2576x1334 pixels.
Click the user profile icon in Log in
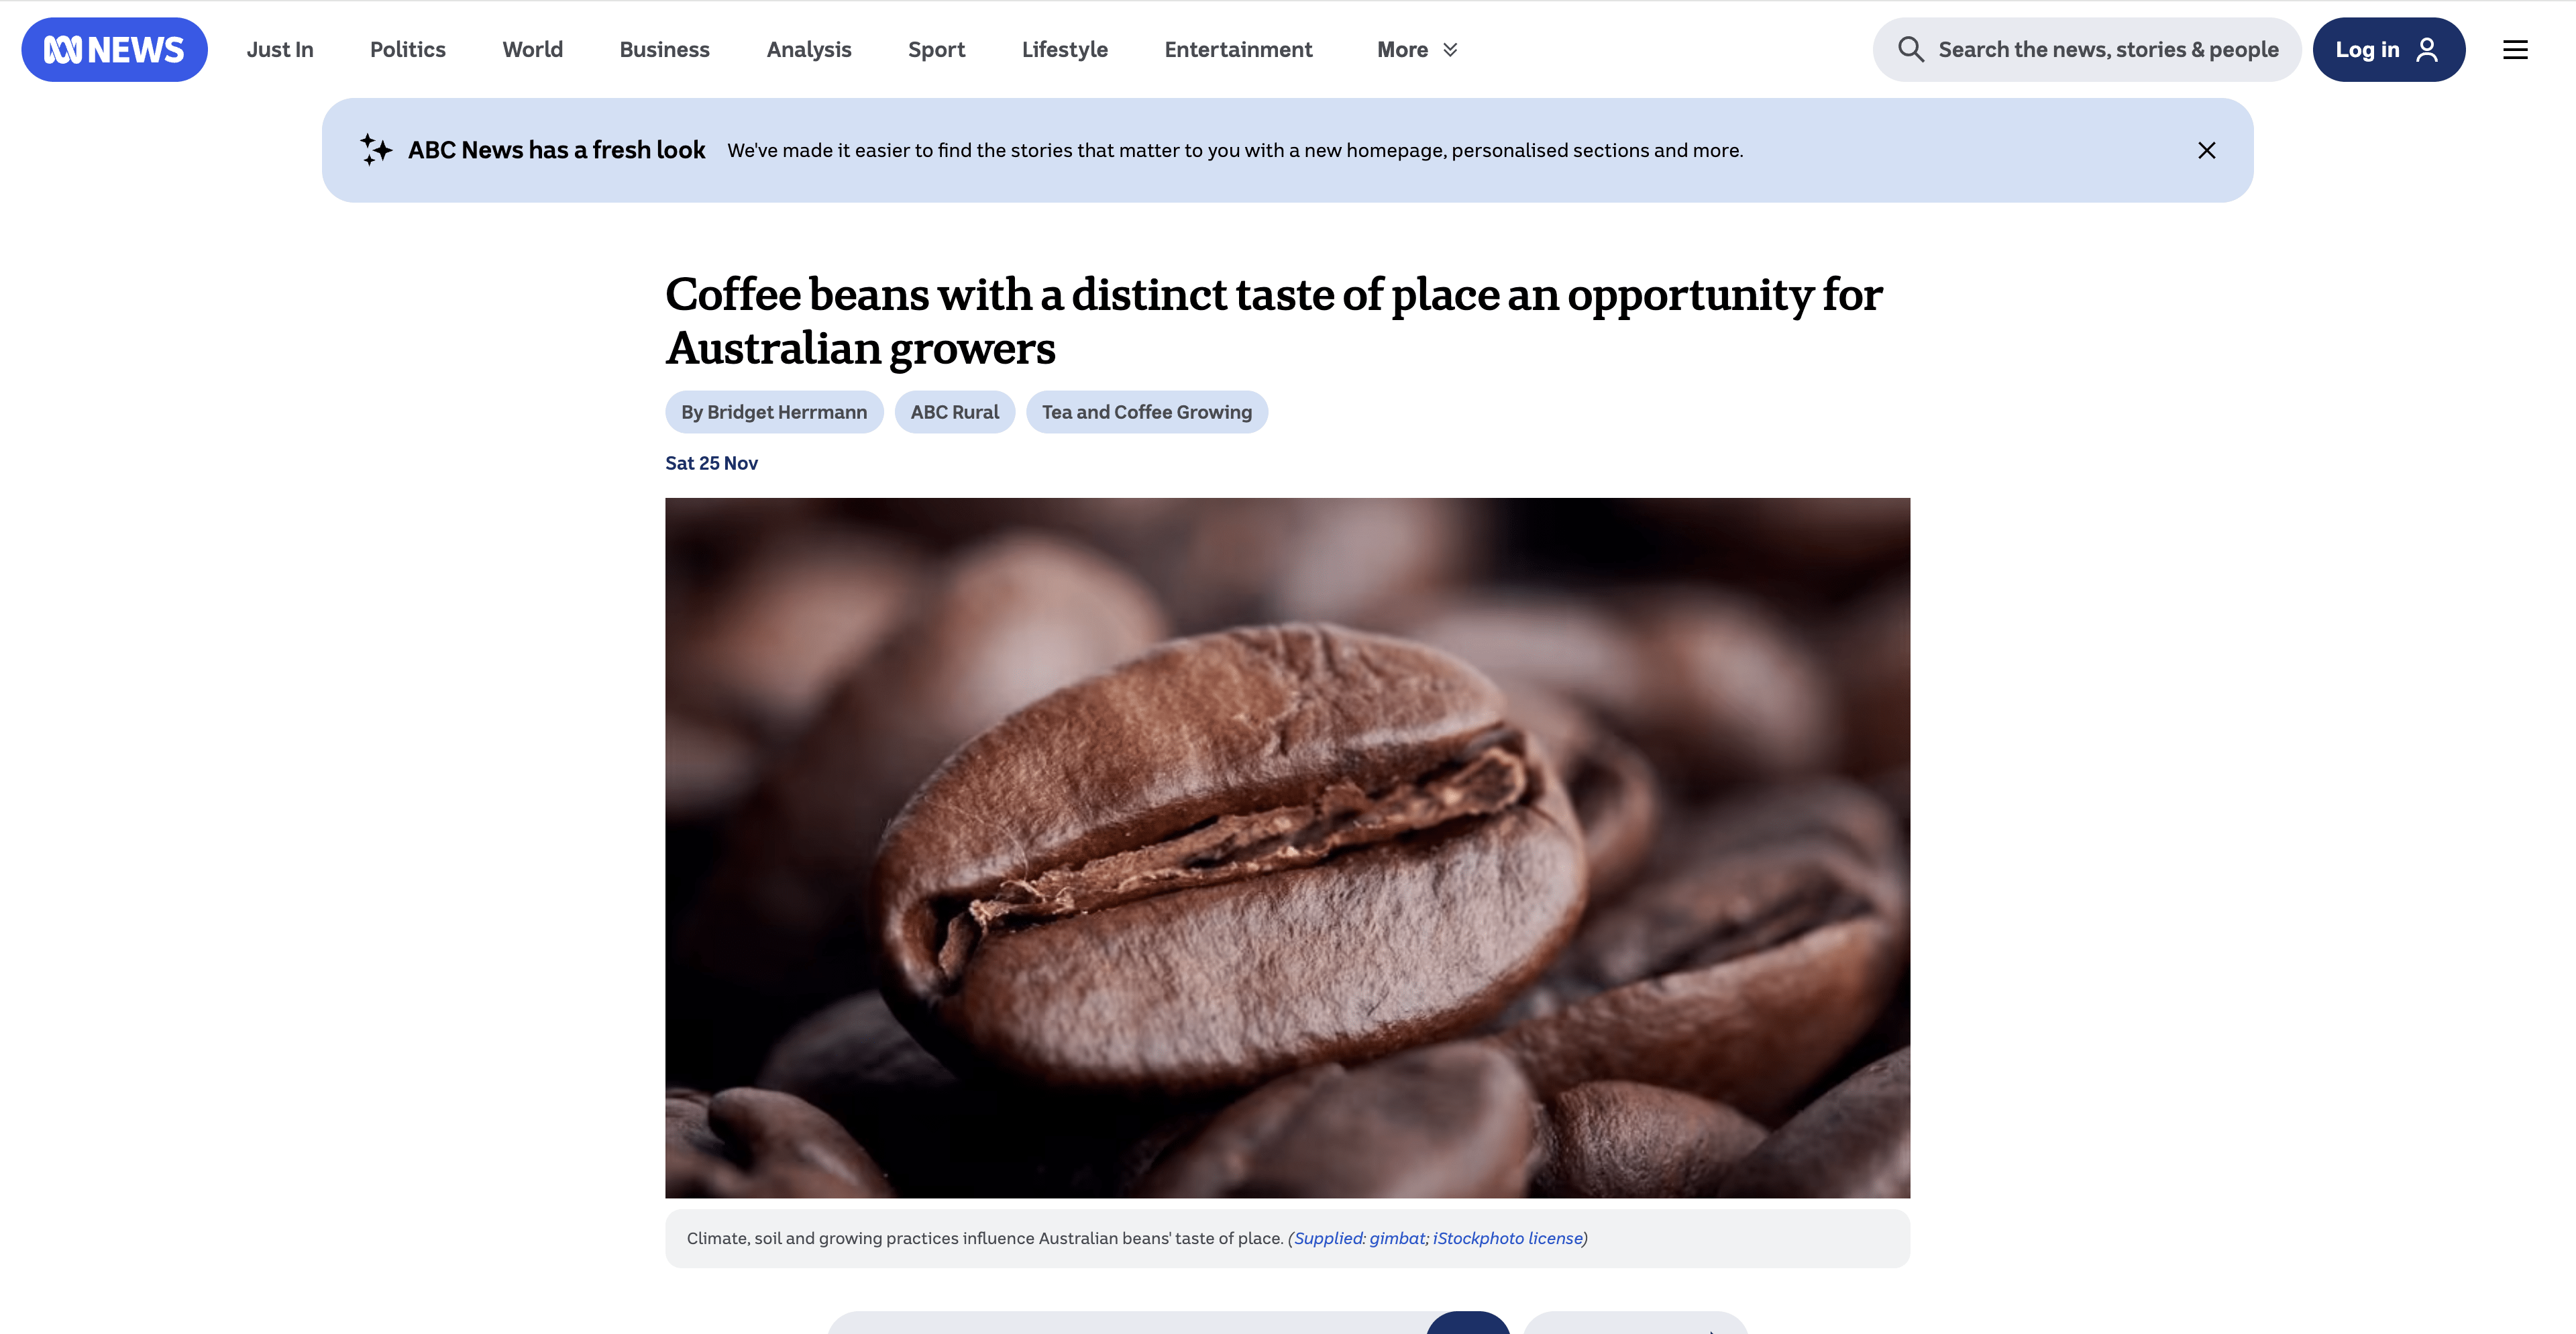(2426, 49)
